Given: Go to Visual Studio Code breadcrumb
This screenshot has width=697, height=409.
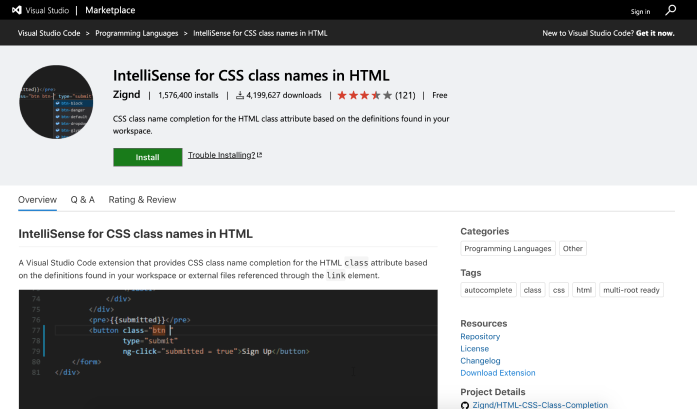Looking at the screenshot, I should tap(49, 33).
